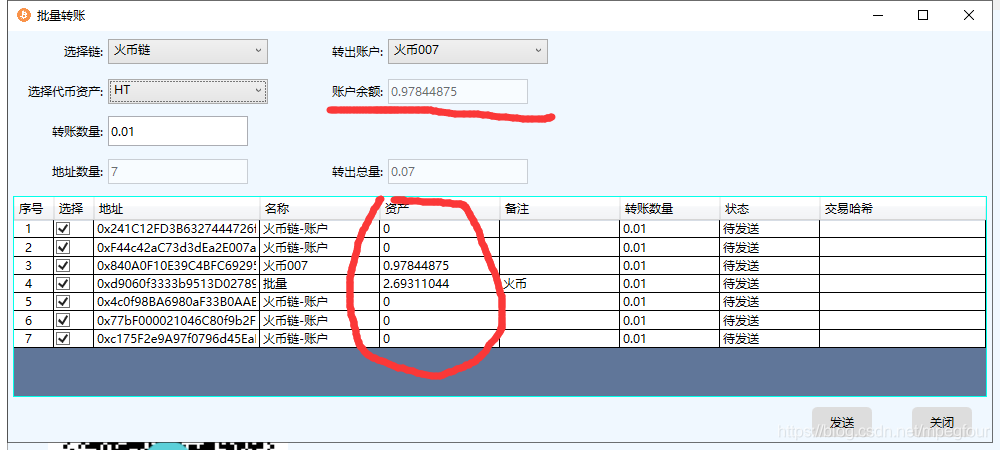The height and width of the screenshot is (450, 1000).
Task: Select address cell 0xd9060f3333b9513D0278
Action: pyautogui.click(x=177, y=284)
